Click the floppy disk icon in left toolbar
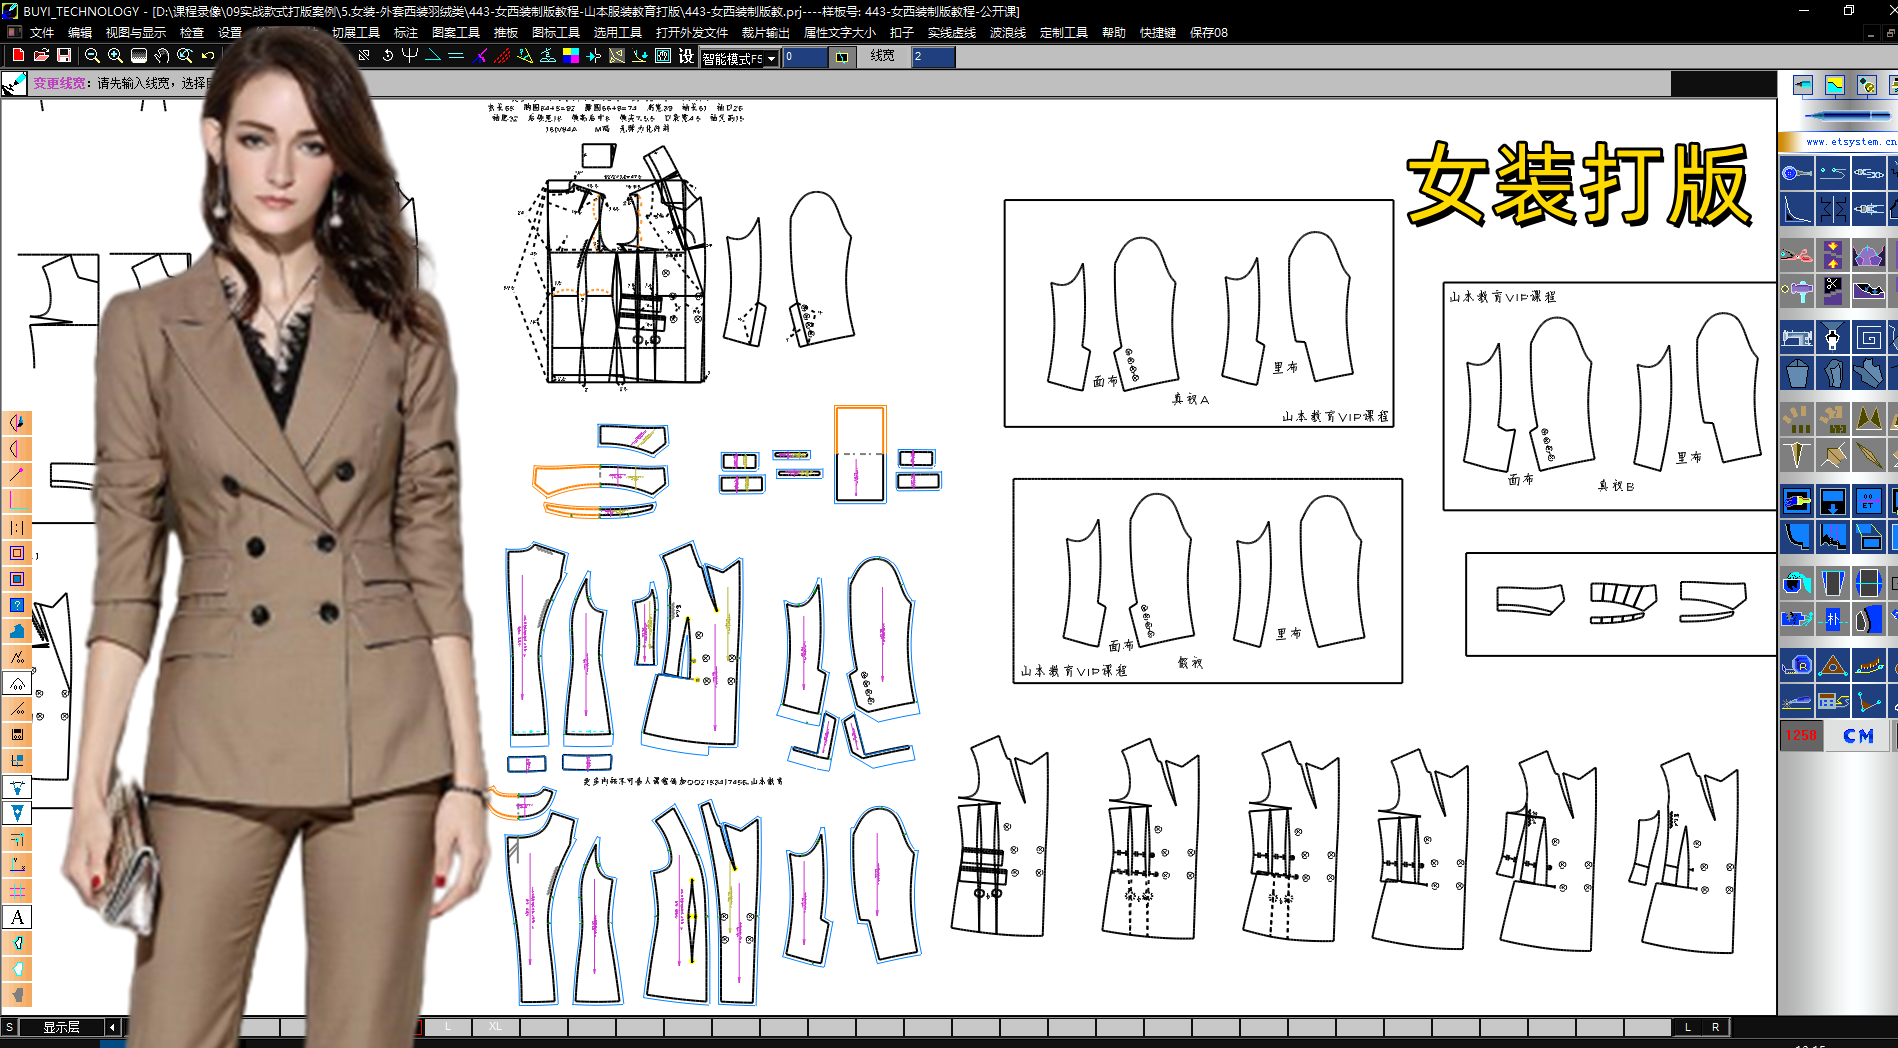Image resolution: width=1898 pixels, height=1048 pixels. pos(17,735)
